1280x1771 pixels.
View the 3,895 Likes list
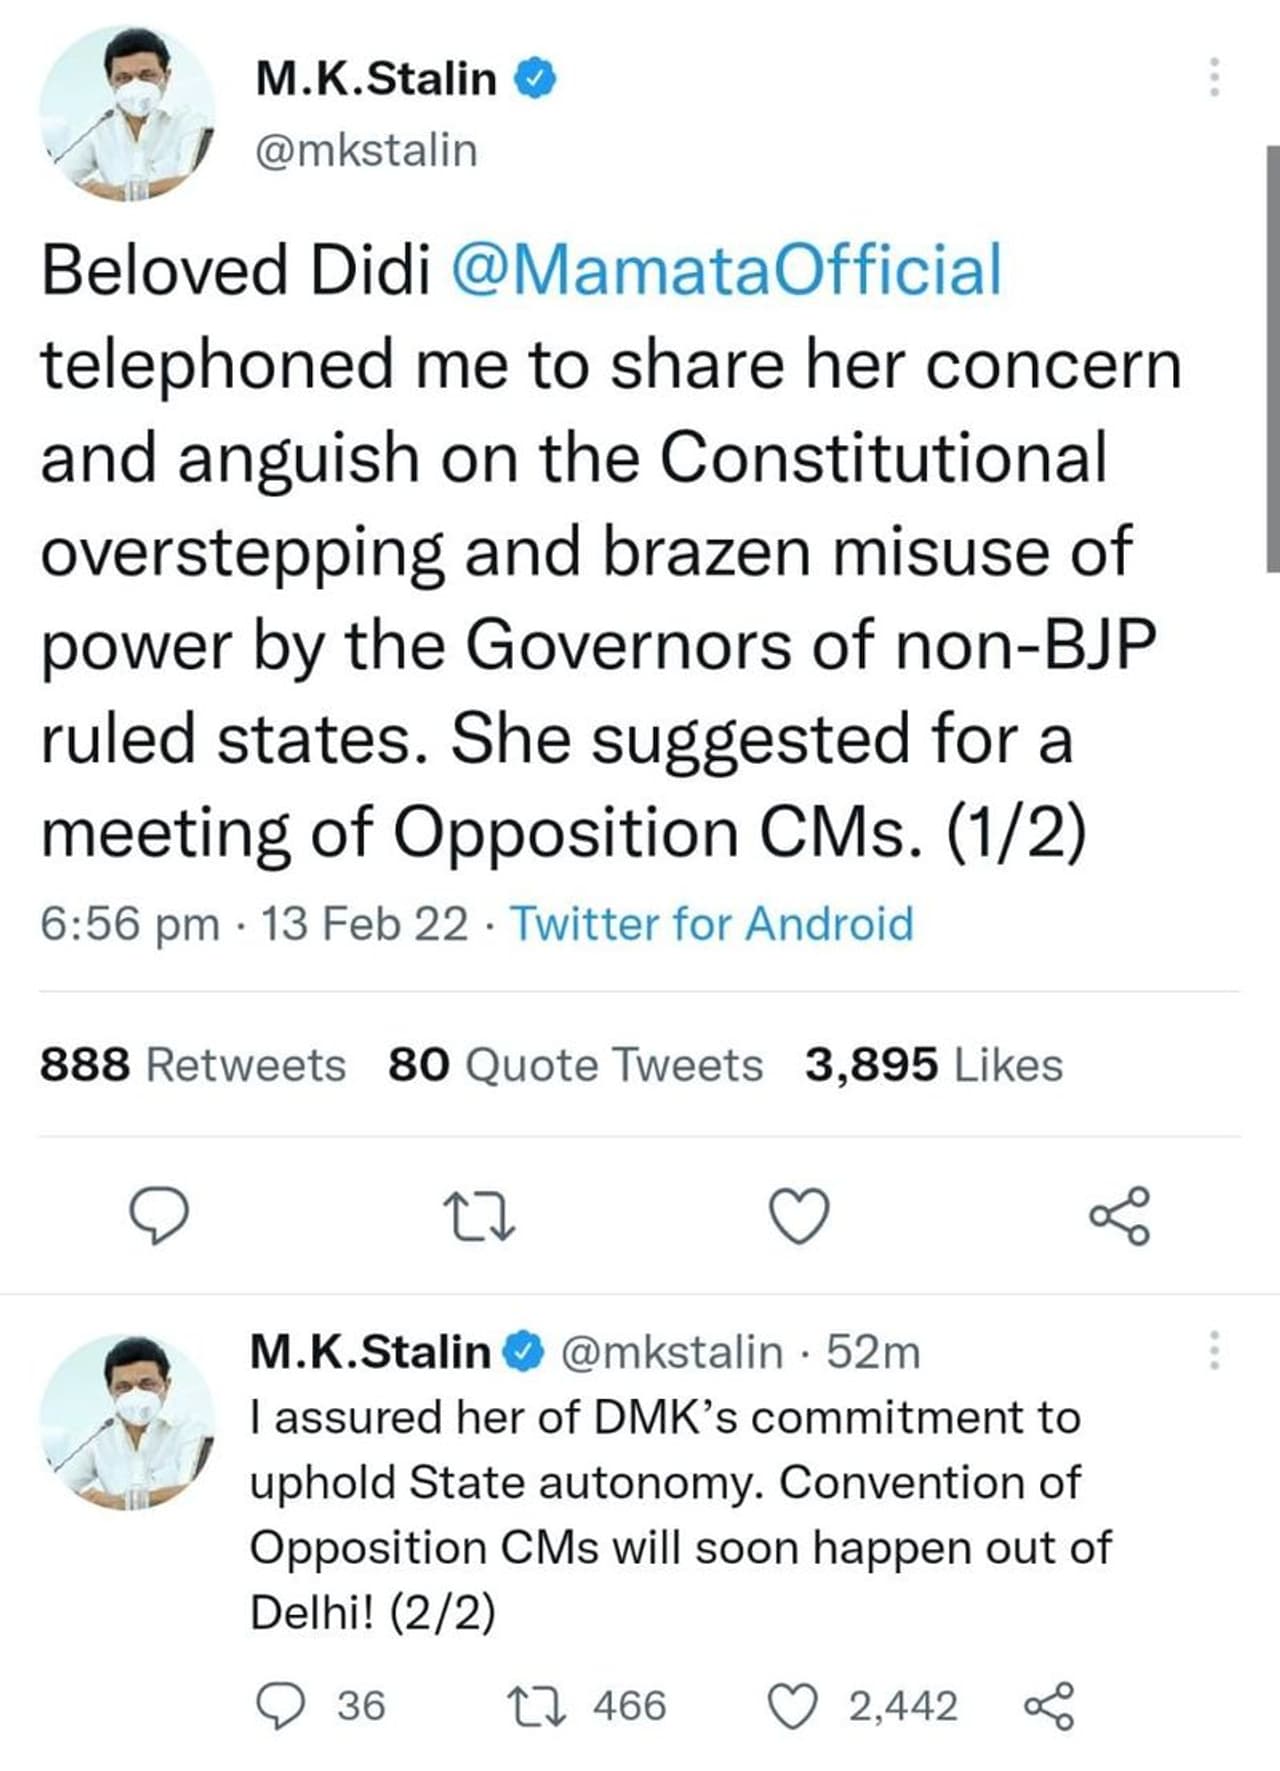coord(934,1065)
